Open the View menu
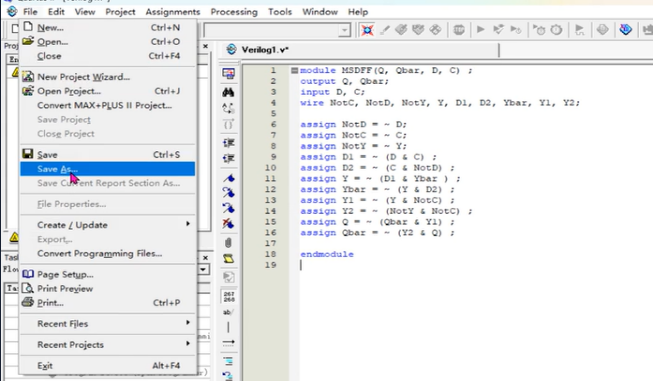The width and height of the screenshot is (653, 381). coord(85,12)
